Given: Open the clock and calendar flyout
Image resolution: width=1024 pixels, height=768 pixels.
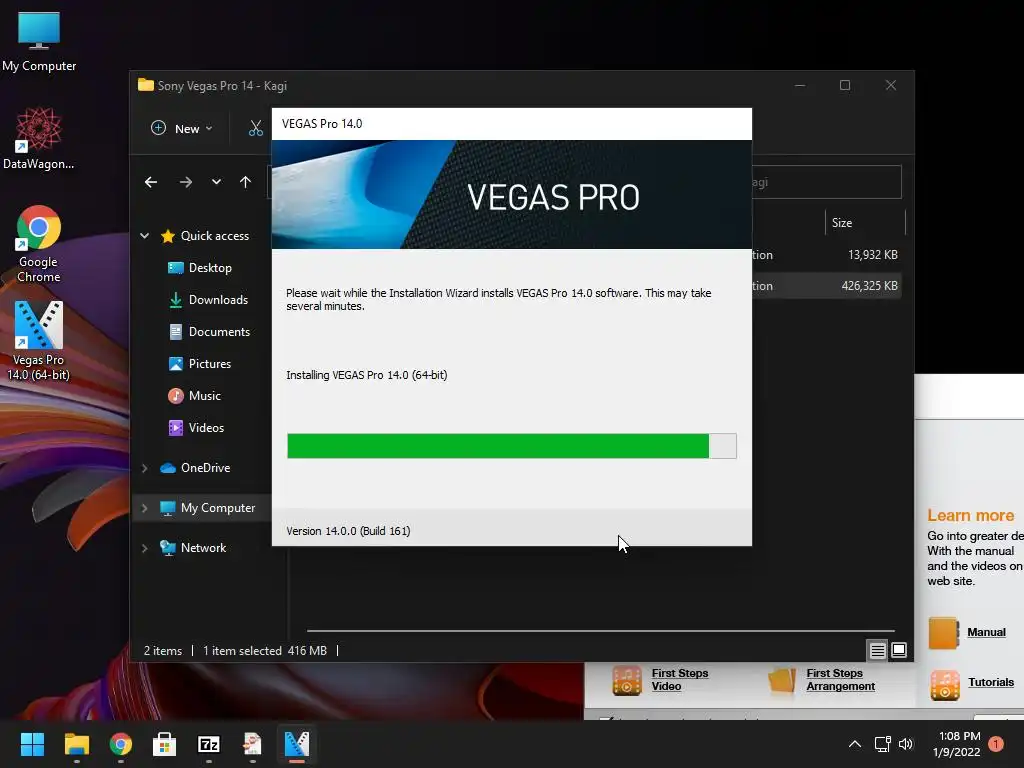Looking at the screenshot, I should pyautogui.click(x=957, y=744).
